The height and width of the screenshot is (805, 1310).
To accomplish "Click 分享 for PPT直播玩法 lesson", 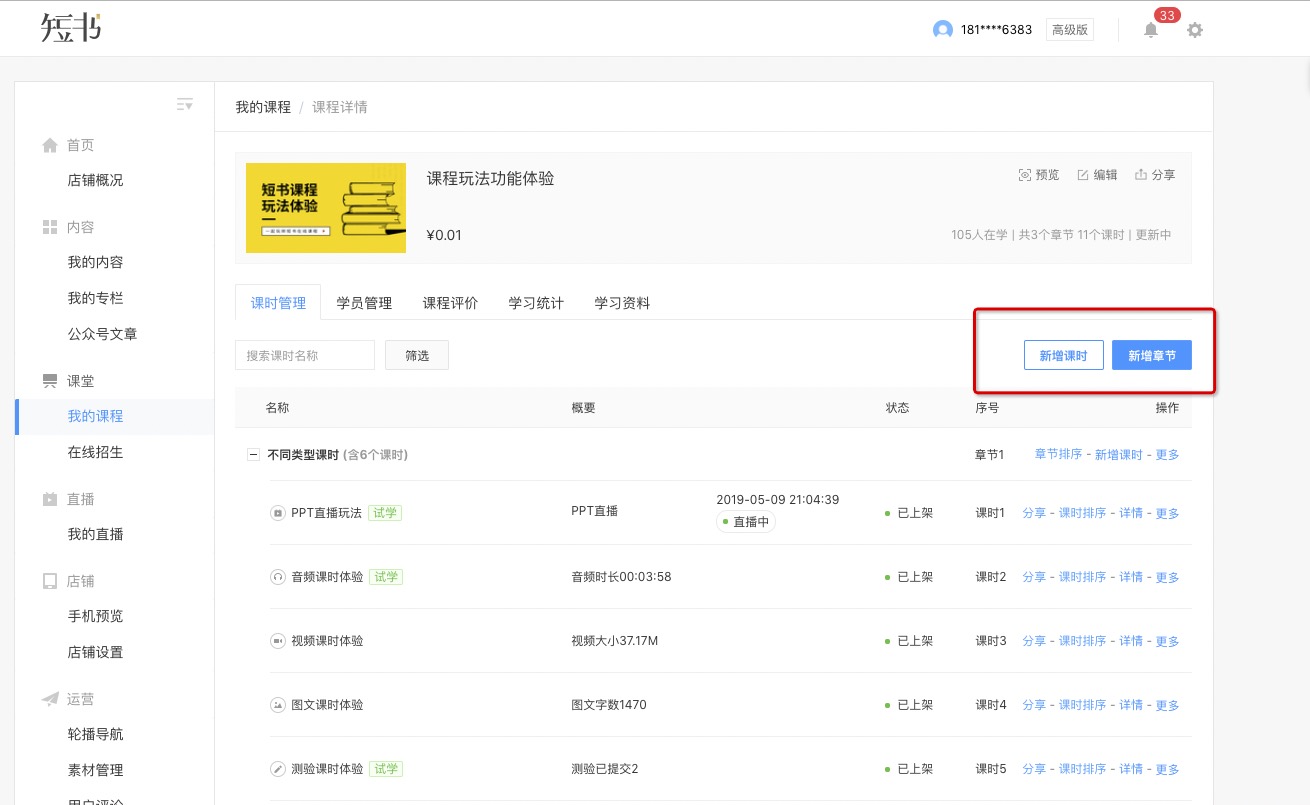I will click(1034, 513).
